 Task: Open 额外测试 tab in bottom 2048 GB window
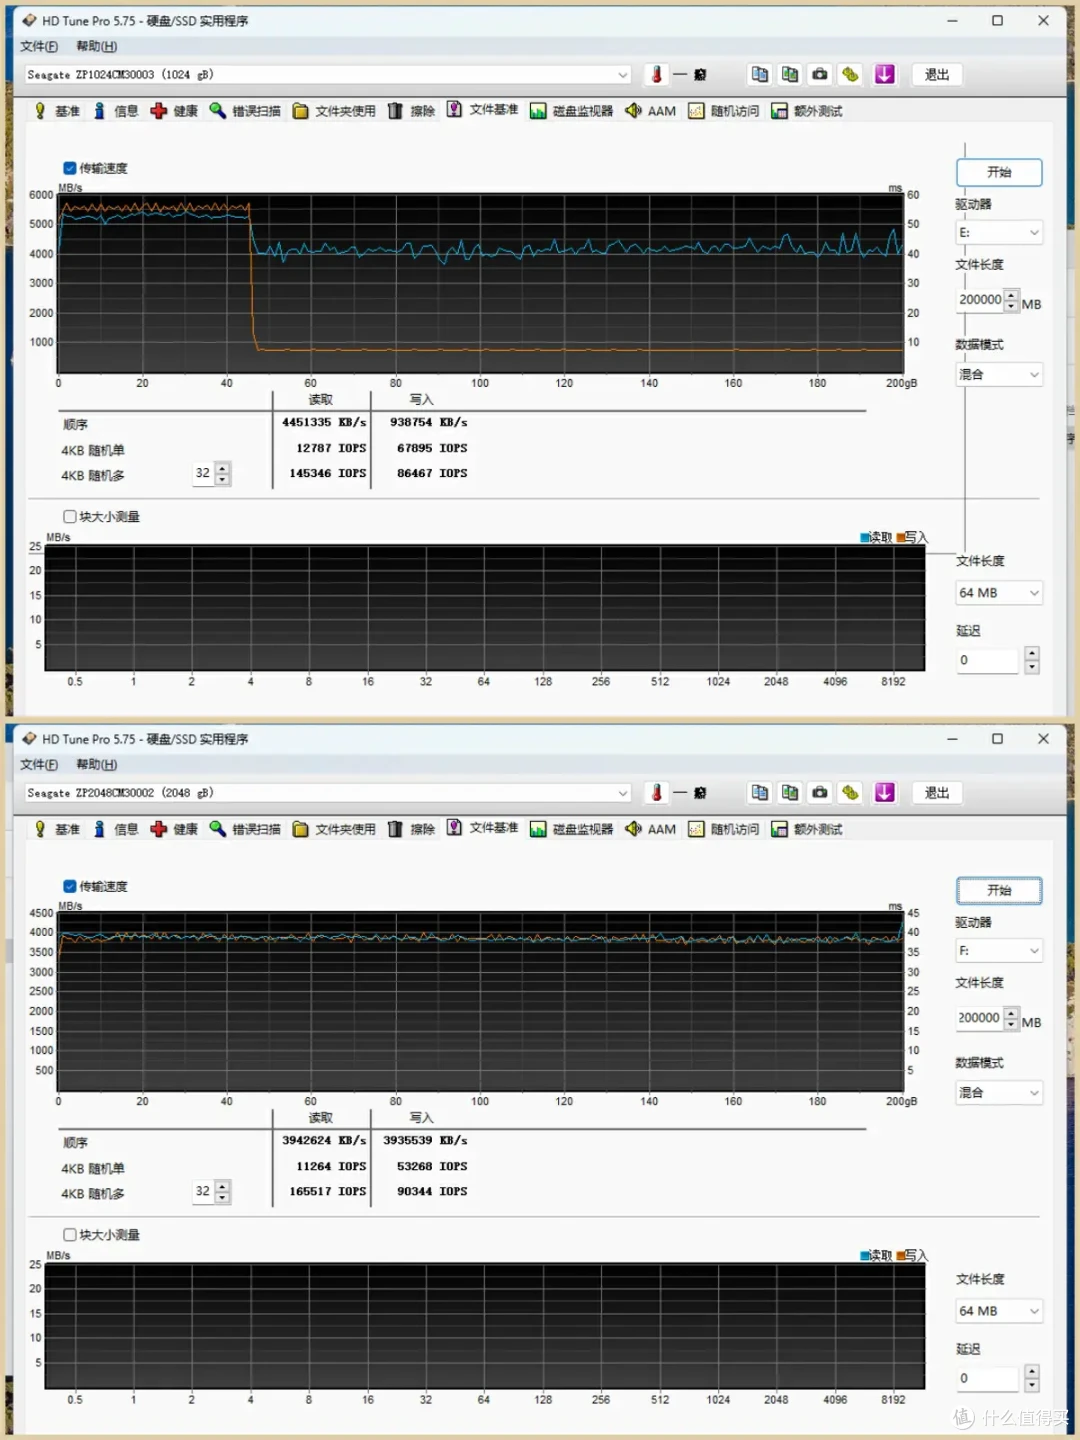[x=806, y=829]
